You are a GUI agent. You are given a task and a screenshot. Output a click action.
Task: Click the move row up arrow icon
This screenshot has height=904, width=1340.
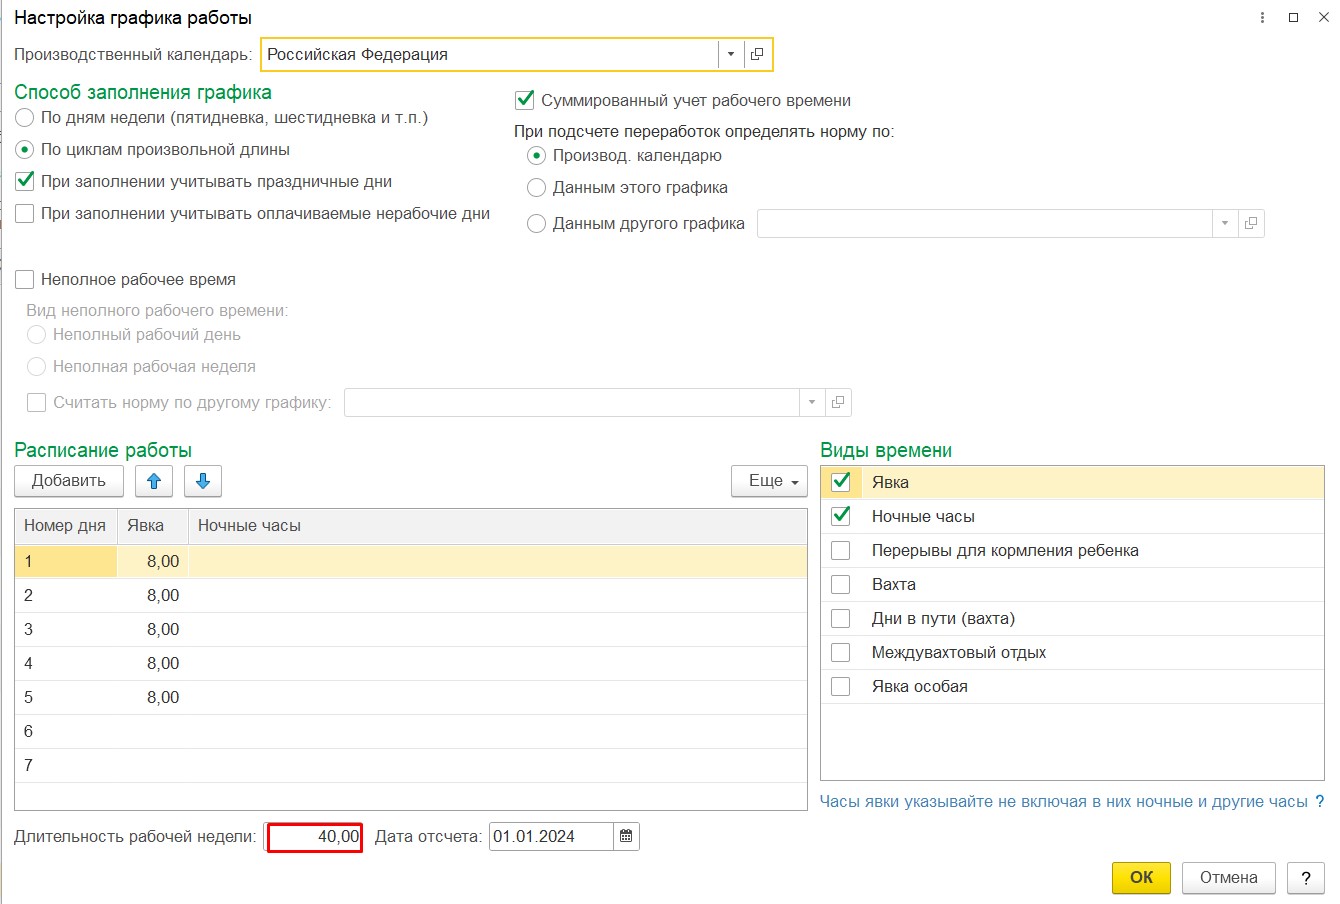pyautogui.click(x=154, y=481)
